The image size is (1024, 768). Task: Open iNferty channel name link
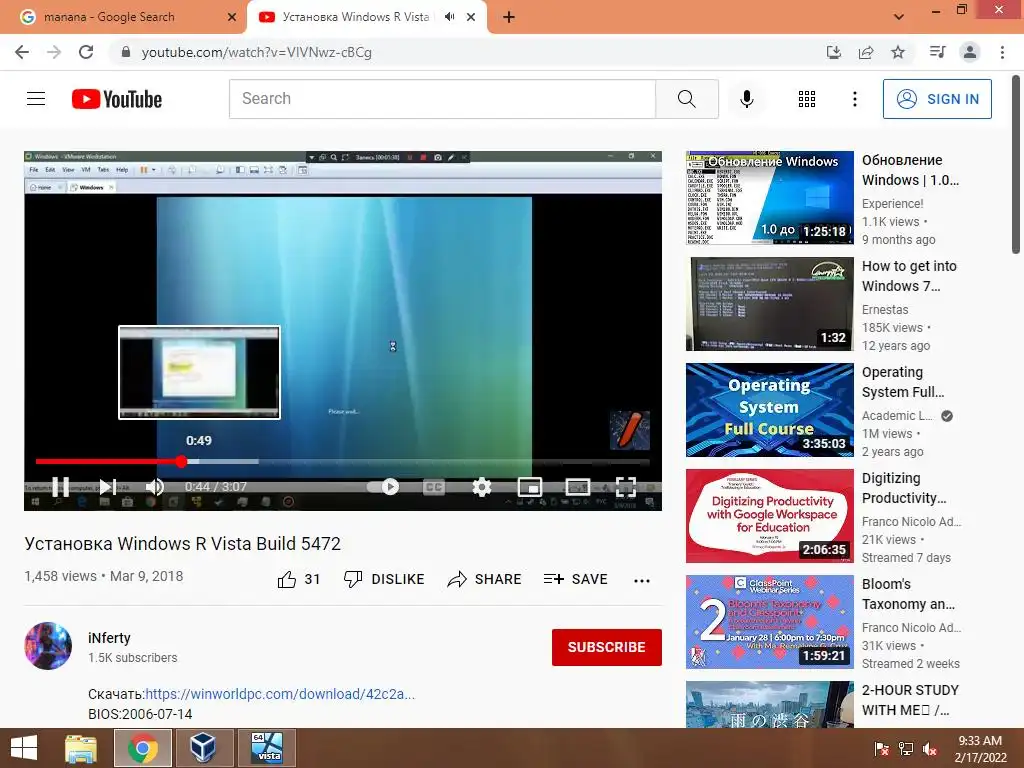[x=109, y=637]
